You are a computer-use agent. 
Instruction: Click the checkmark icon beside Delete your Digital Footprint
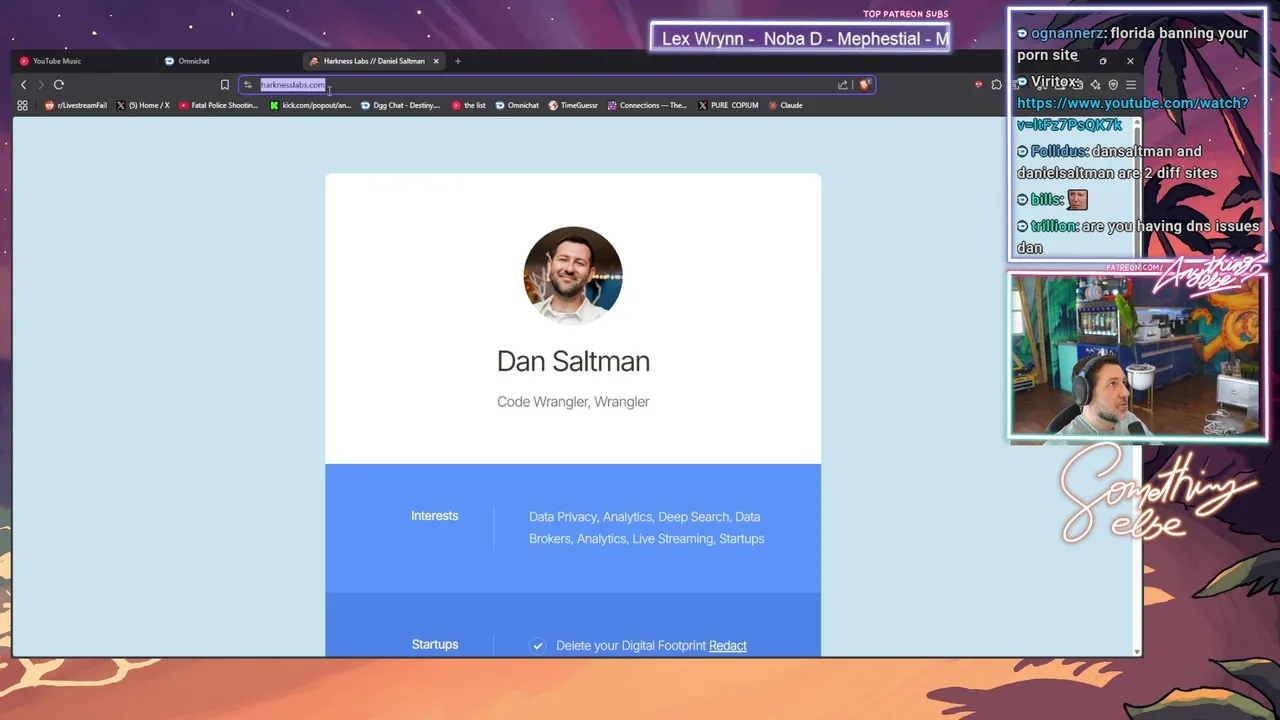(x=538, y=646)
